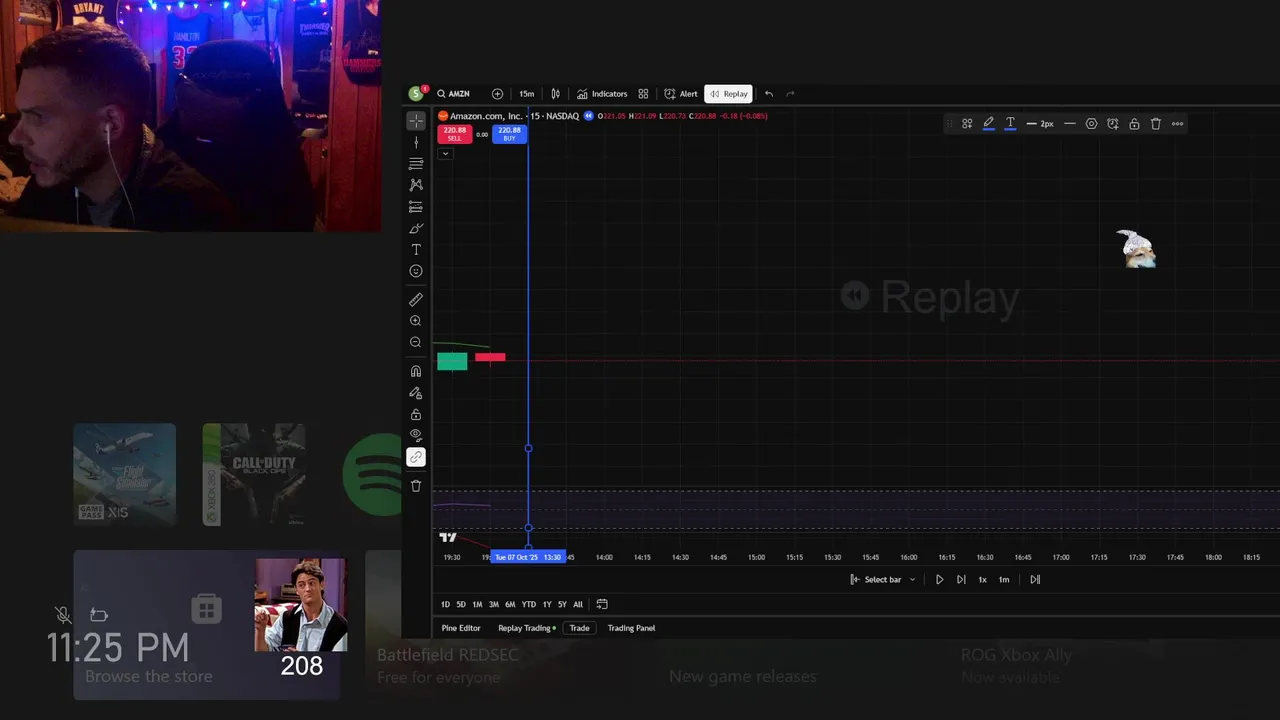Click the blue BUY 220.88 button
The height and width of the screenshot is (720, 1280).
click(x=509, y=134)
